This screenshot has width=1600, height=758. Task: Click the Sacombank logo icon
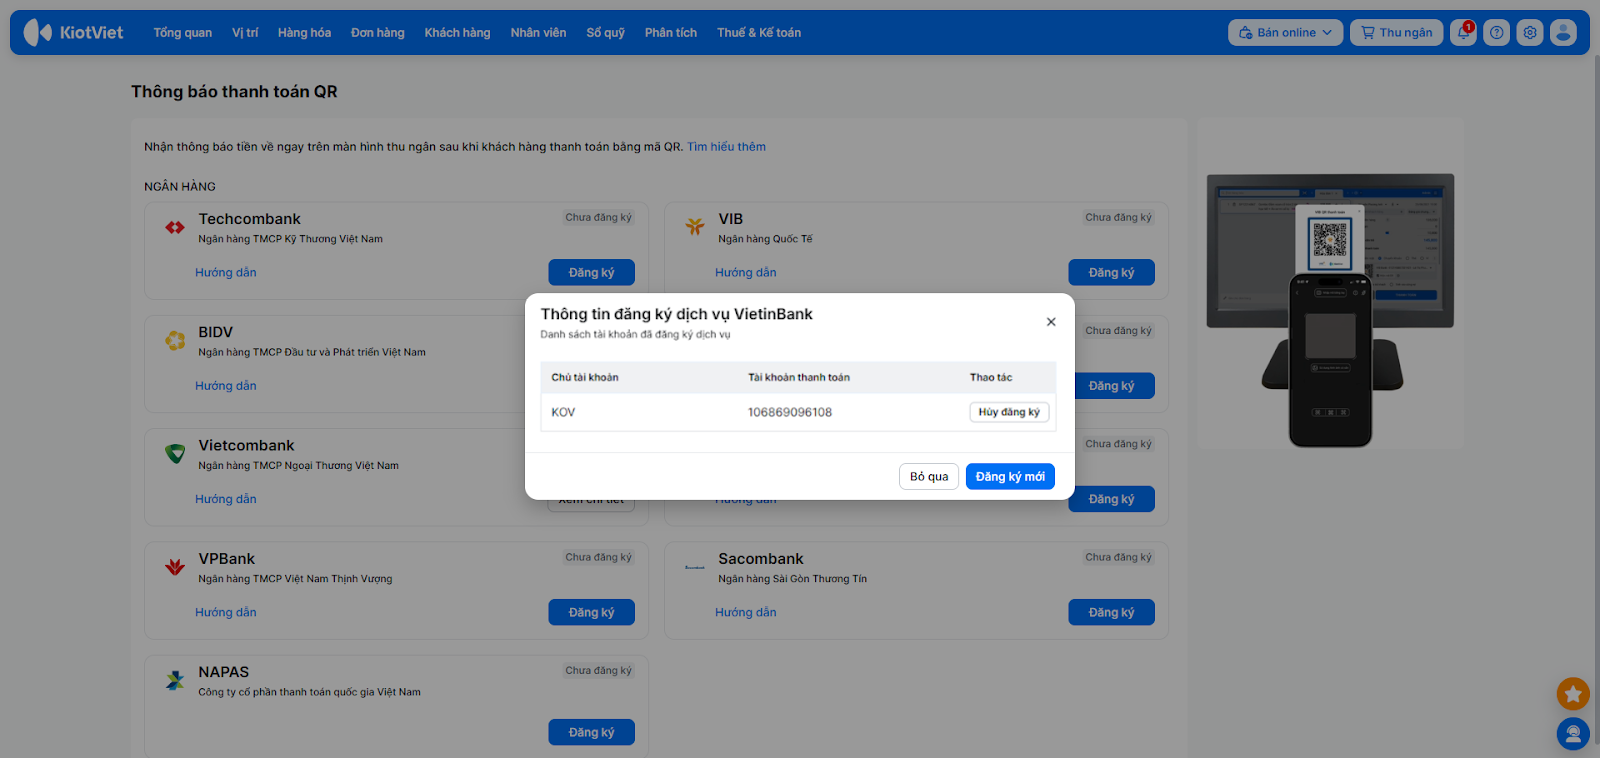click(695, 567)
